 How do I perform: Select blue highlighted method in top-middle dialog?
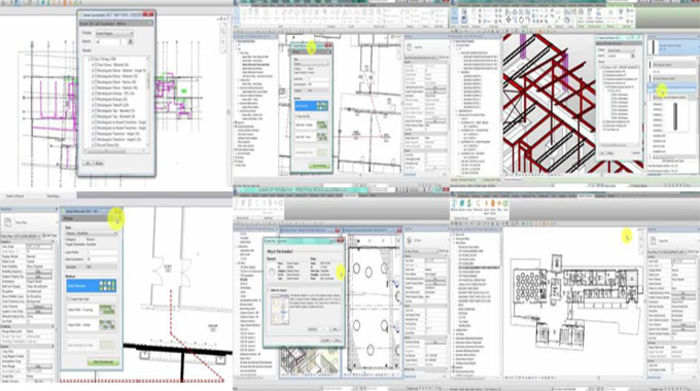pos(311,106)
